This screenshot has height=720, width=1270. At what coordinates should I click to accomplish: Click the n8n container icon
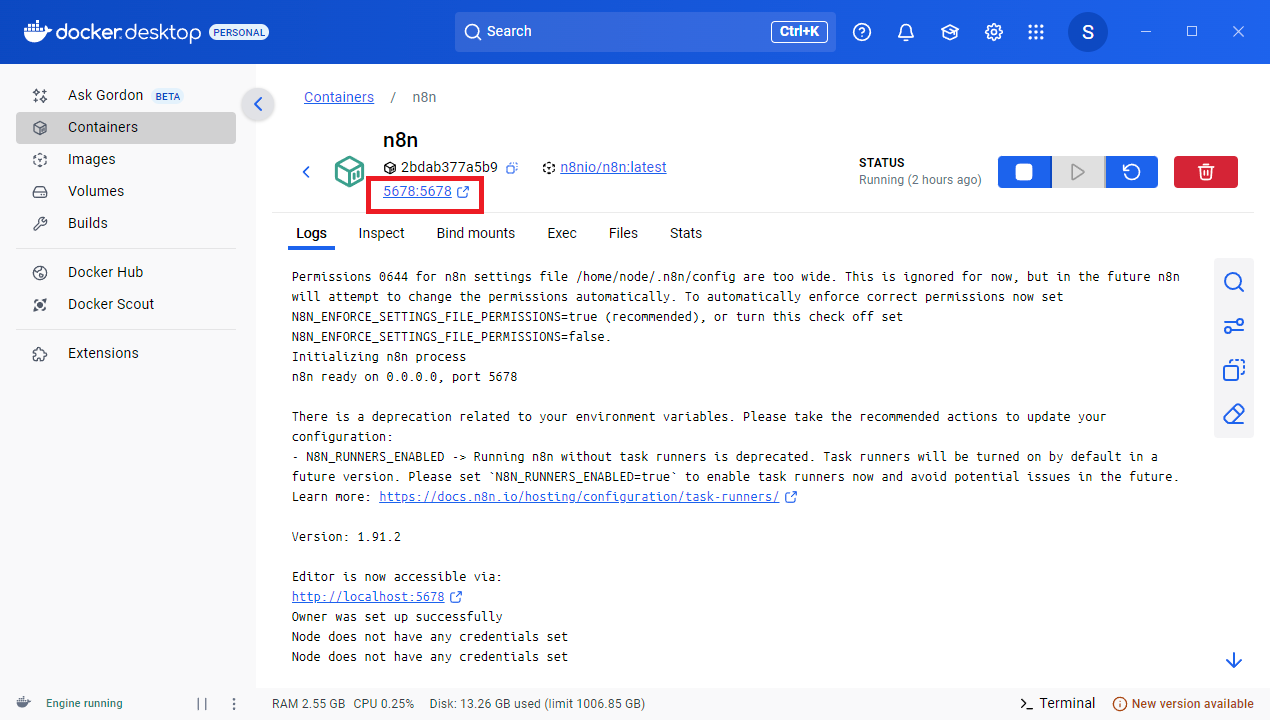pos(350,172)
